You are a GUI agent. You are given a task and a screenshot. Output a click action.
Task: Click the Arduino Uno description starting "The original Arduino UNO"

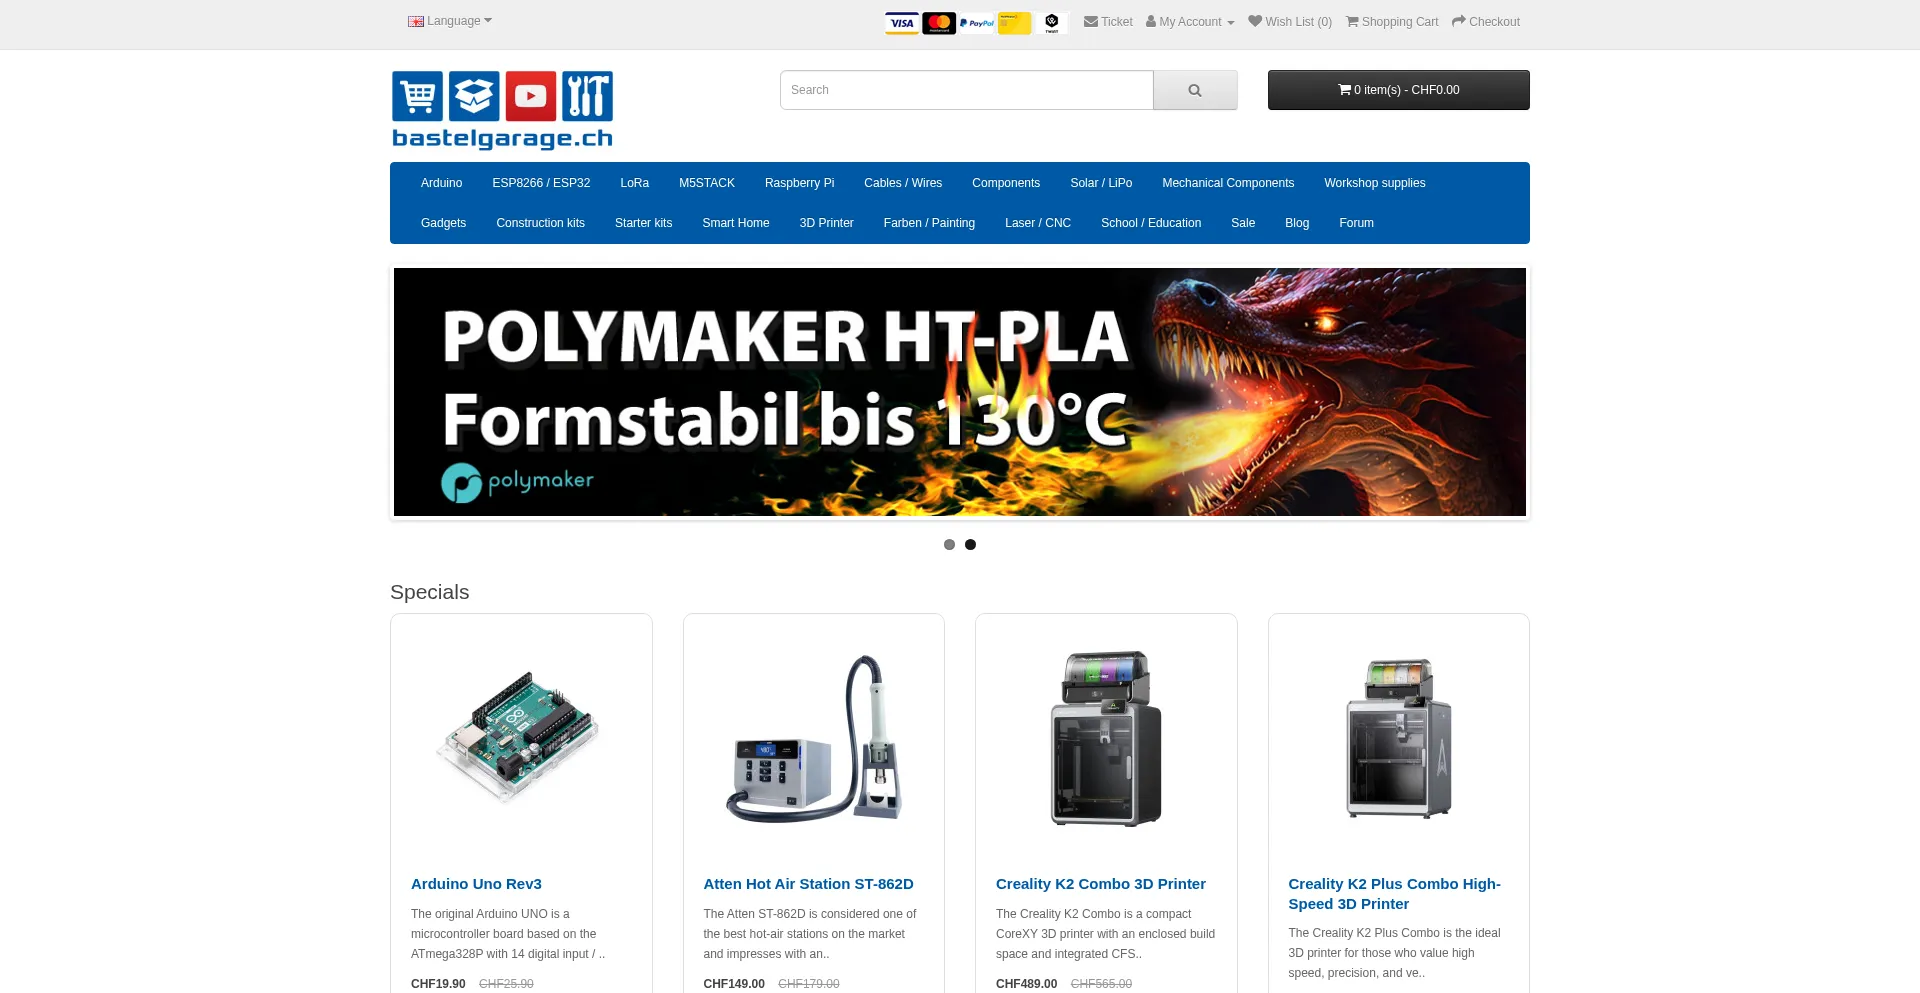(508, 934)
